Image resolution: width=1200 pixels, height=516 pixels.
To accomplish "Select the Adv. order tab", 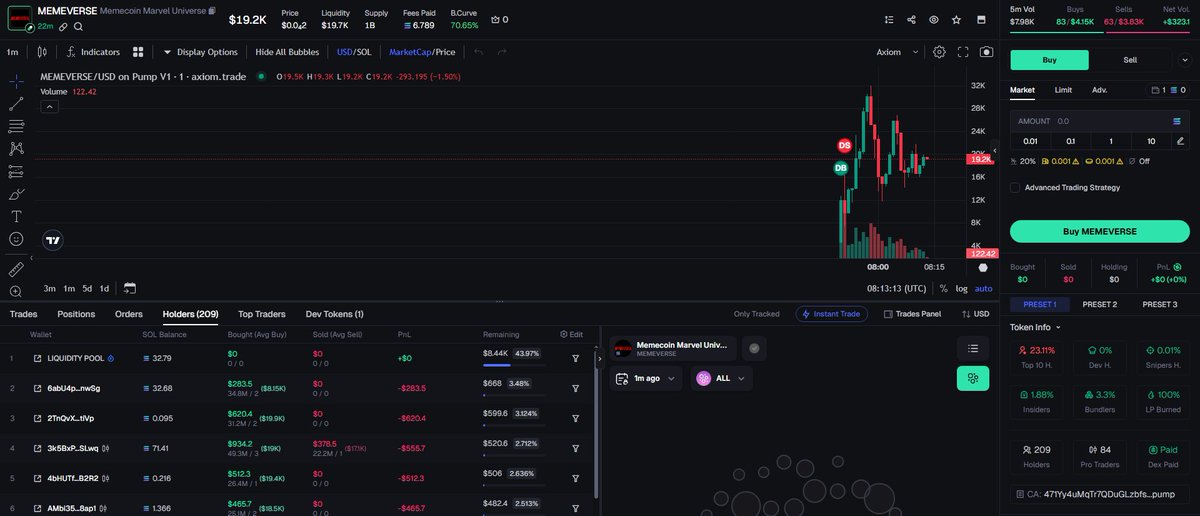I will pyautogui.click(x=1099, y=90).
